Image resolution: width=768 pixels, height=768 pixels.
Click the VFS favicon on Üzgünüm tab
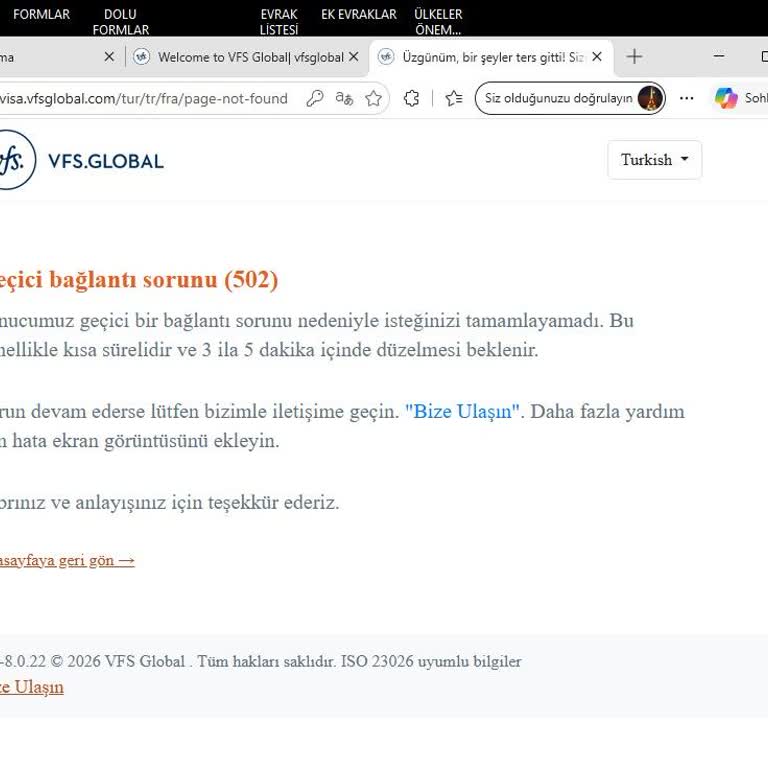pos(386,57)
